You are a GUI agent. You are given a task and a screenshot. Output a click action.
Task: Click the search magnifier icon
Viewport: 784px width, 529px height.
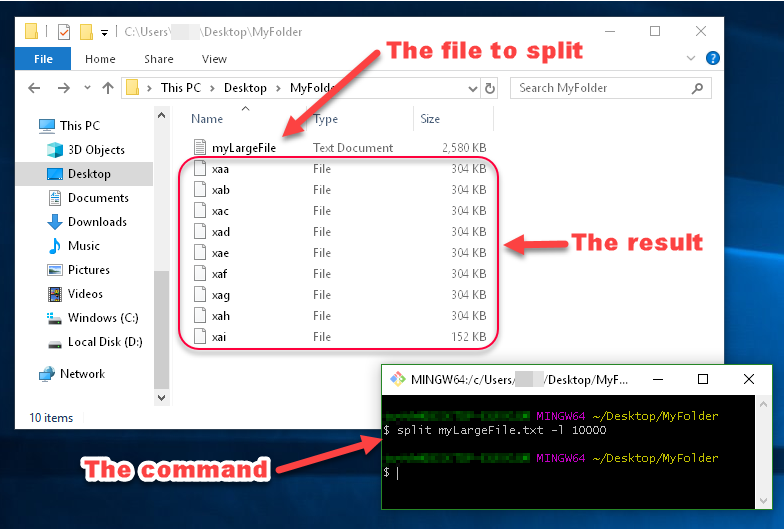coord(697,88)
